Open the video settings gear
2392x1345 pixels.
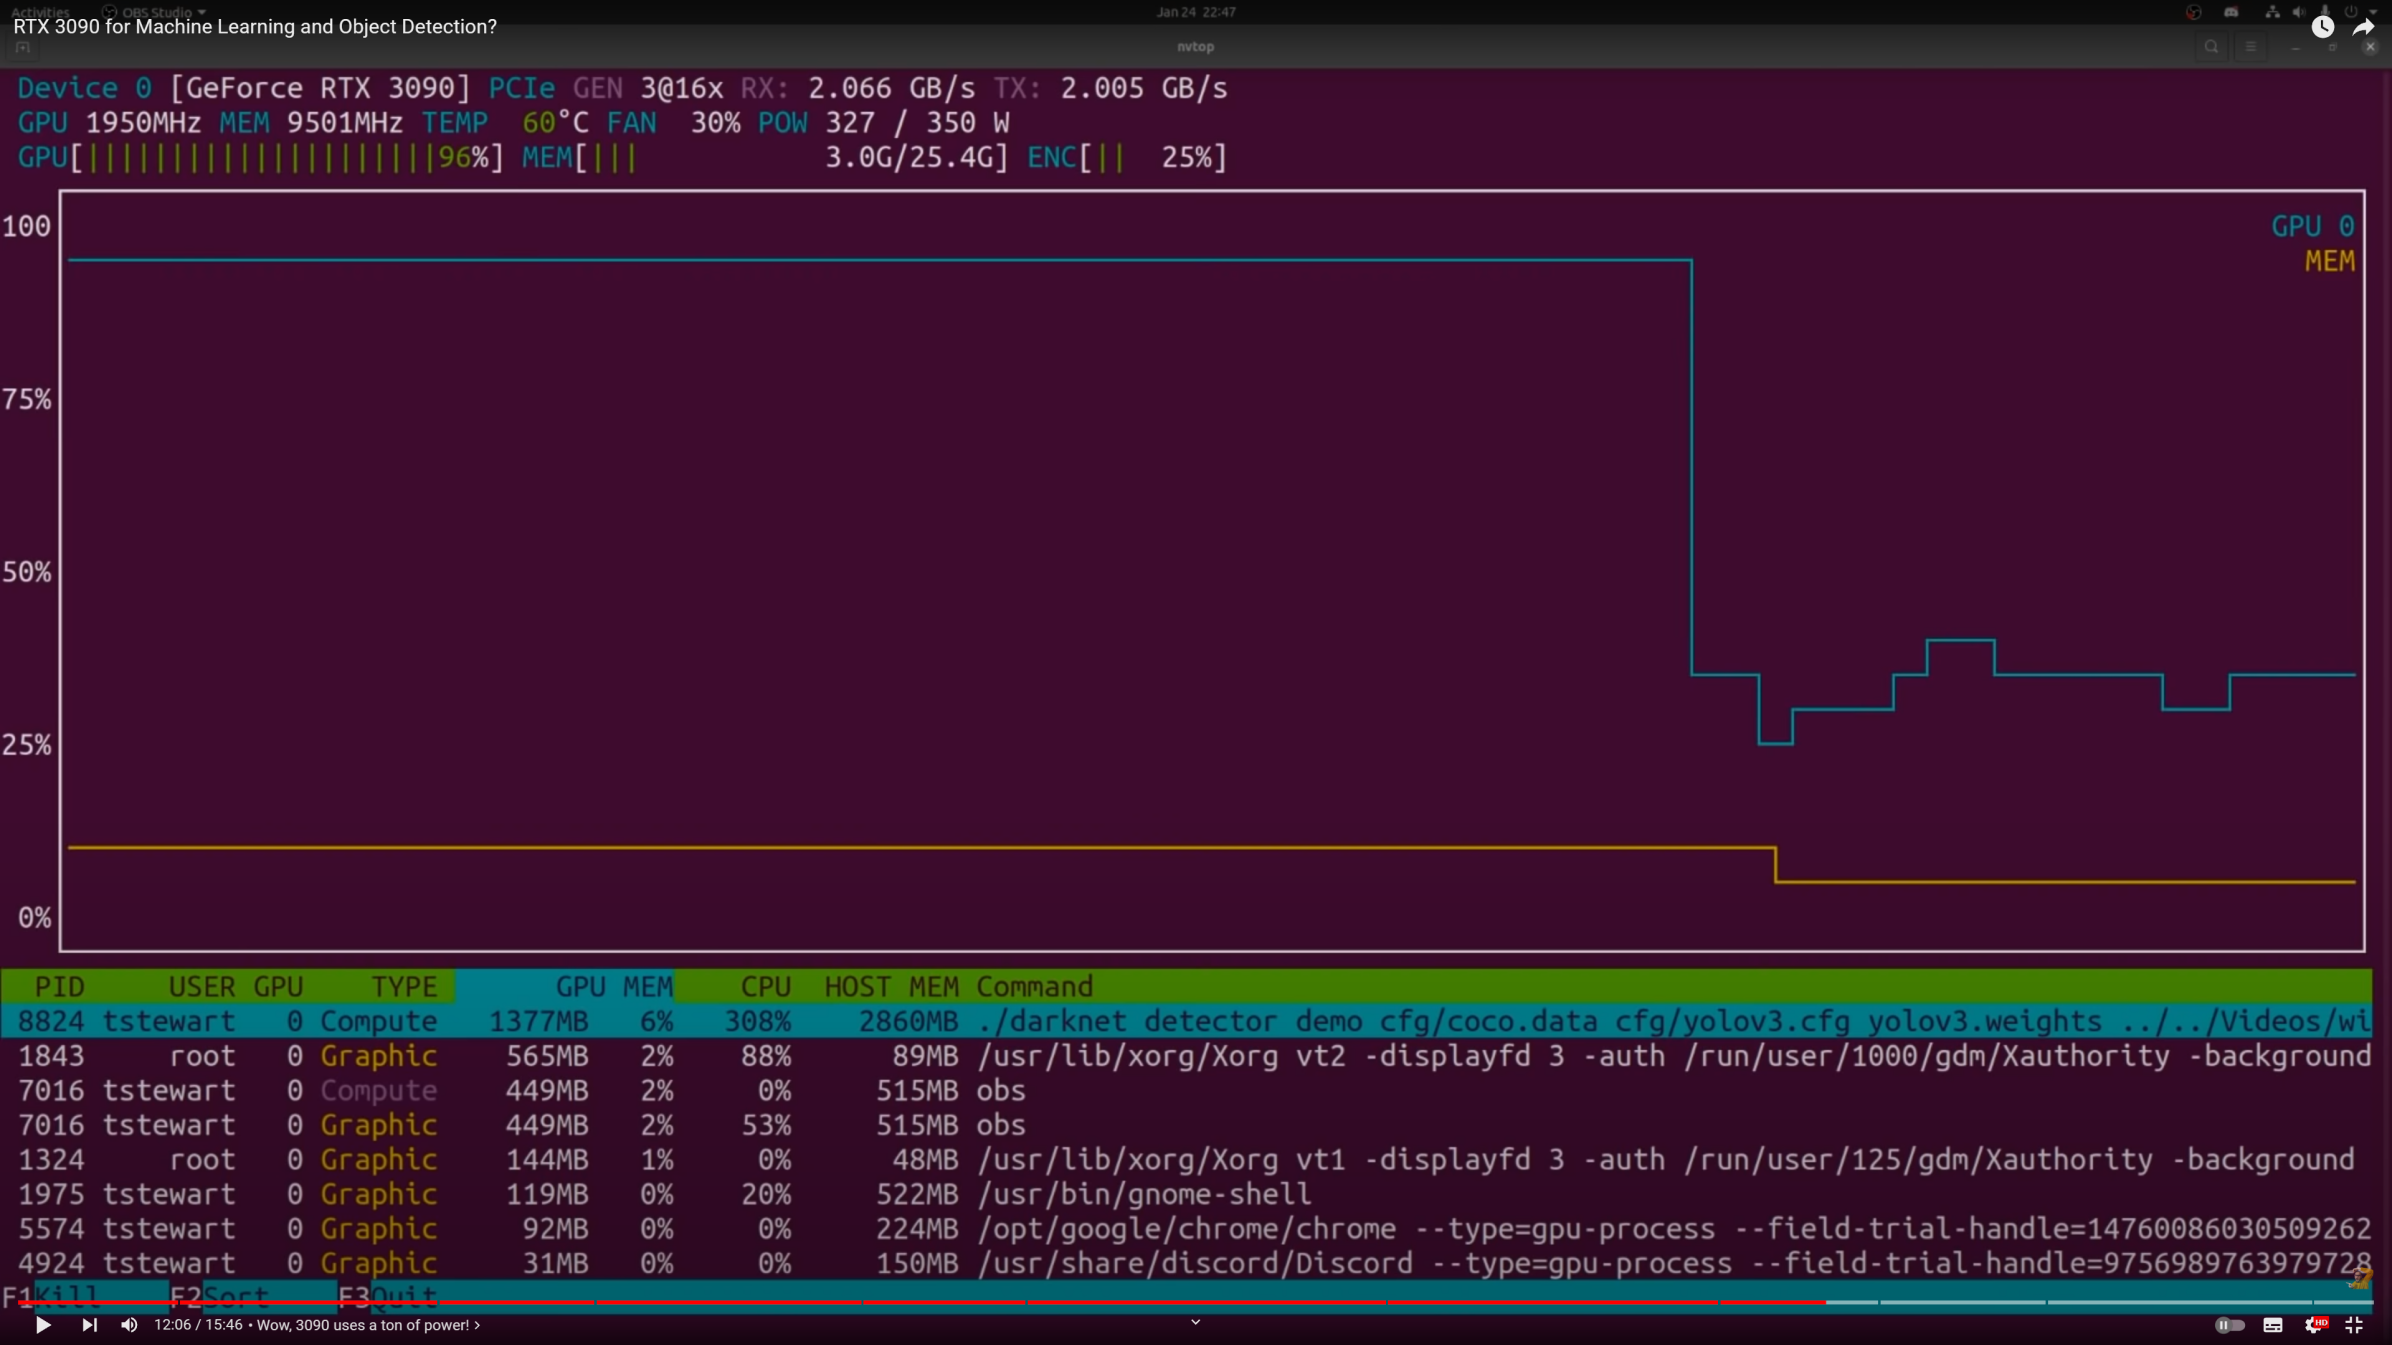2314,1325
